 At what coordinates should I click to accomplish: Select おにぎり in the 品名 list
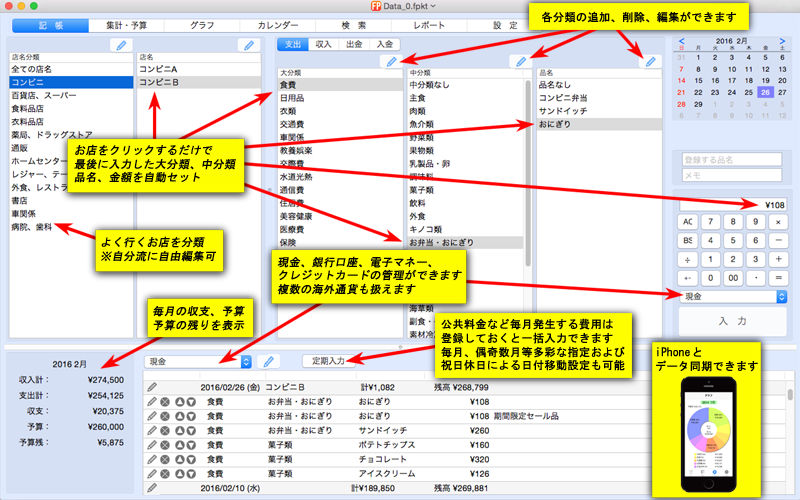click(599, 124)
